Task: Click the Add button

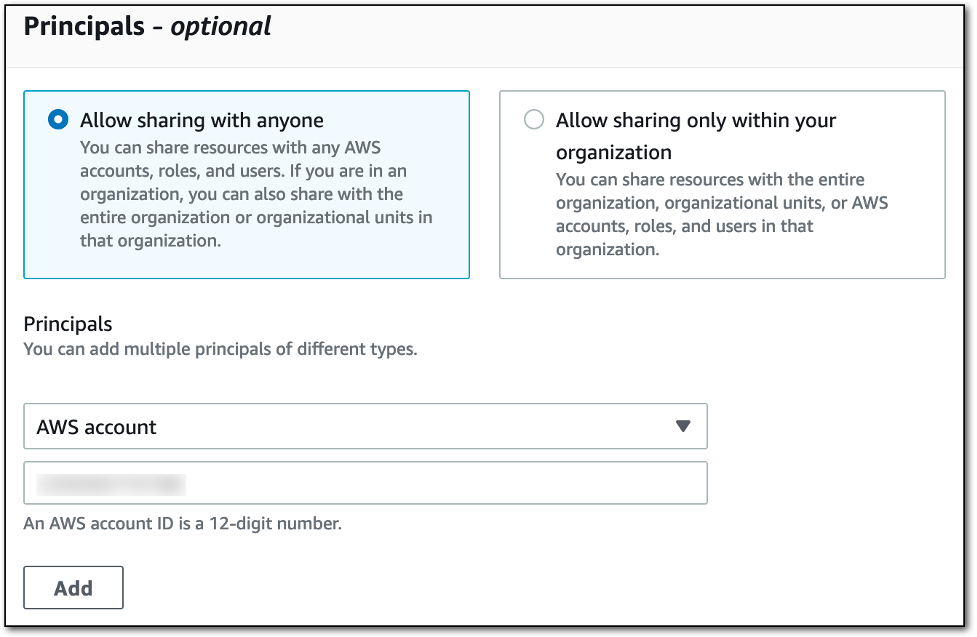Action: click(73, 587)
